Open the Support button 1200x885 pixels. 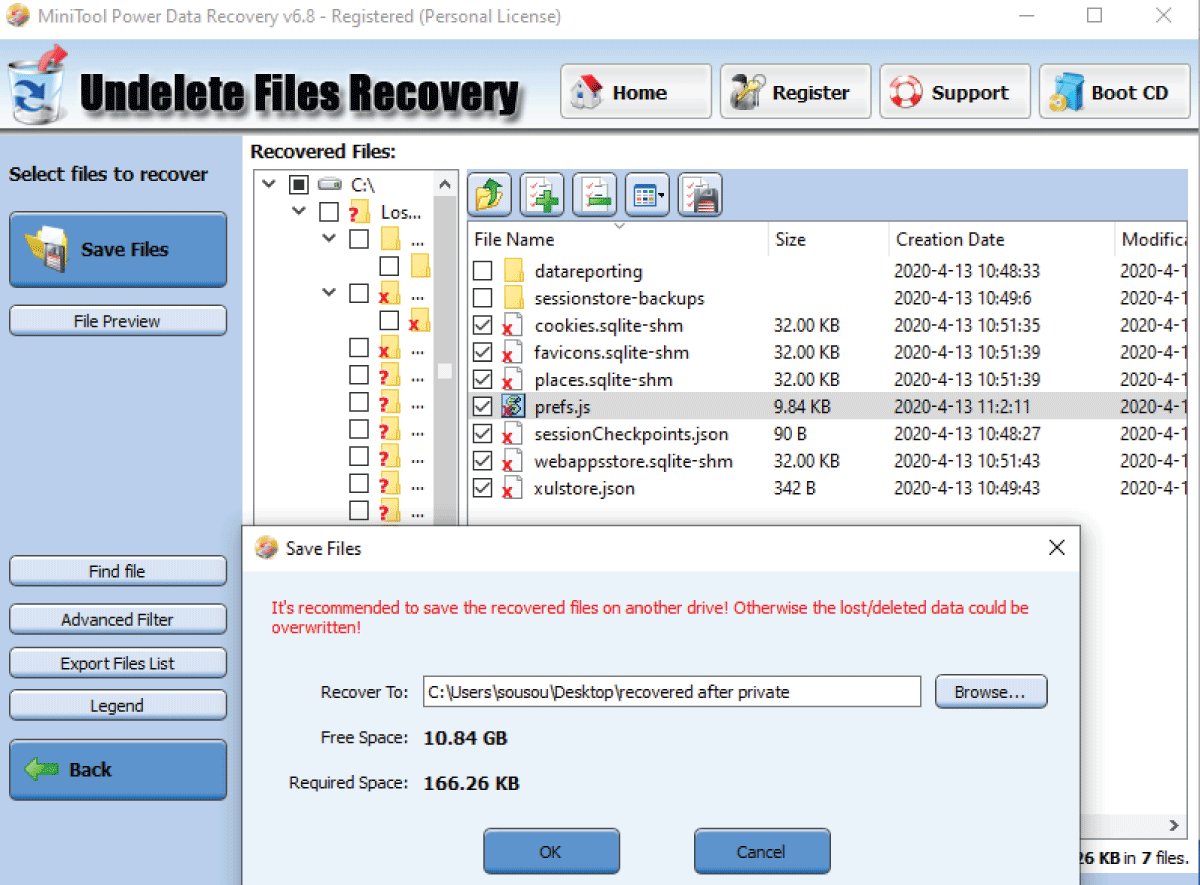[955, 92]
